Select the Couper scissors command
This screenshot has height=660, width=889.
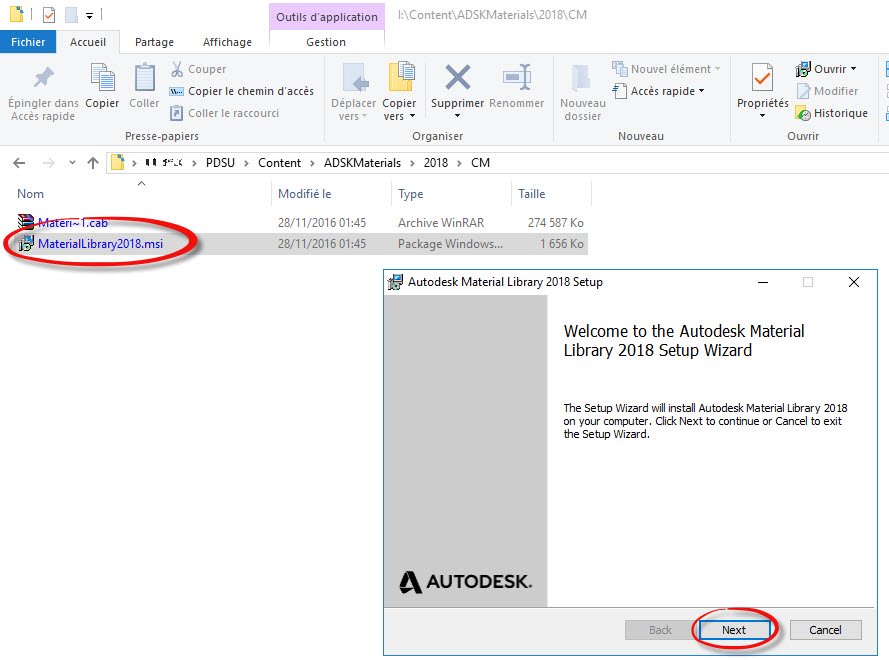click(198, 69)
